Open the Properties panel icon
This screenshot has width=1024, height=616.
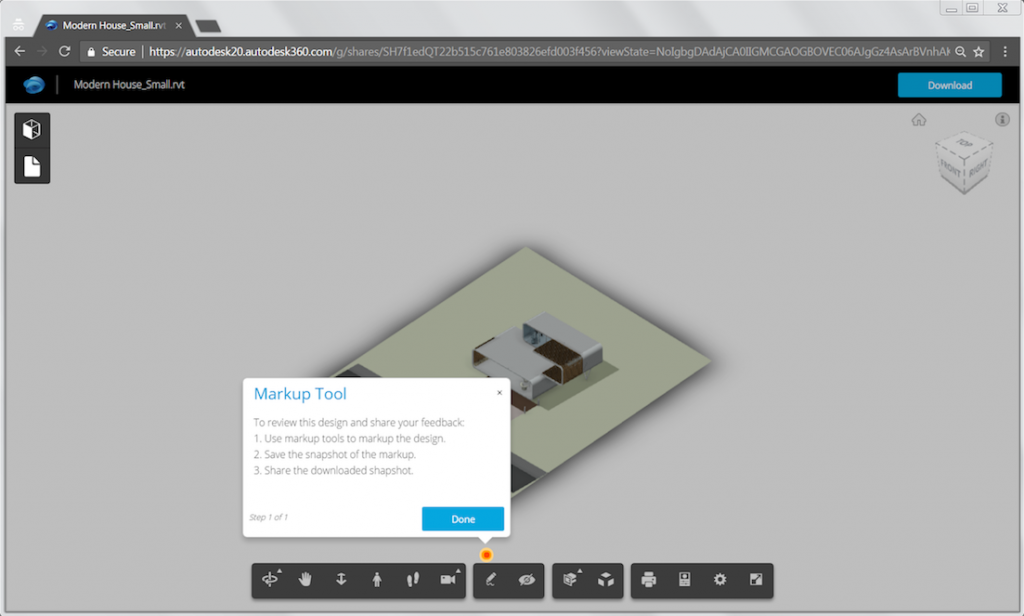tap(684, 579)
